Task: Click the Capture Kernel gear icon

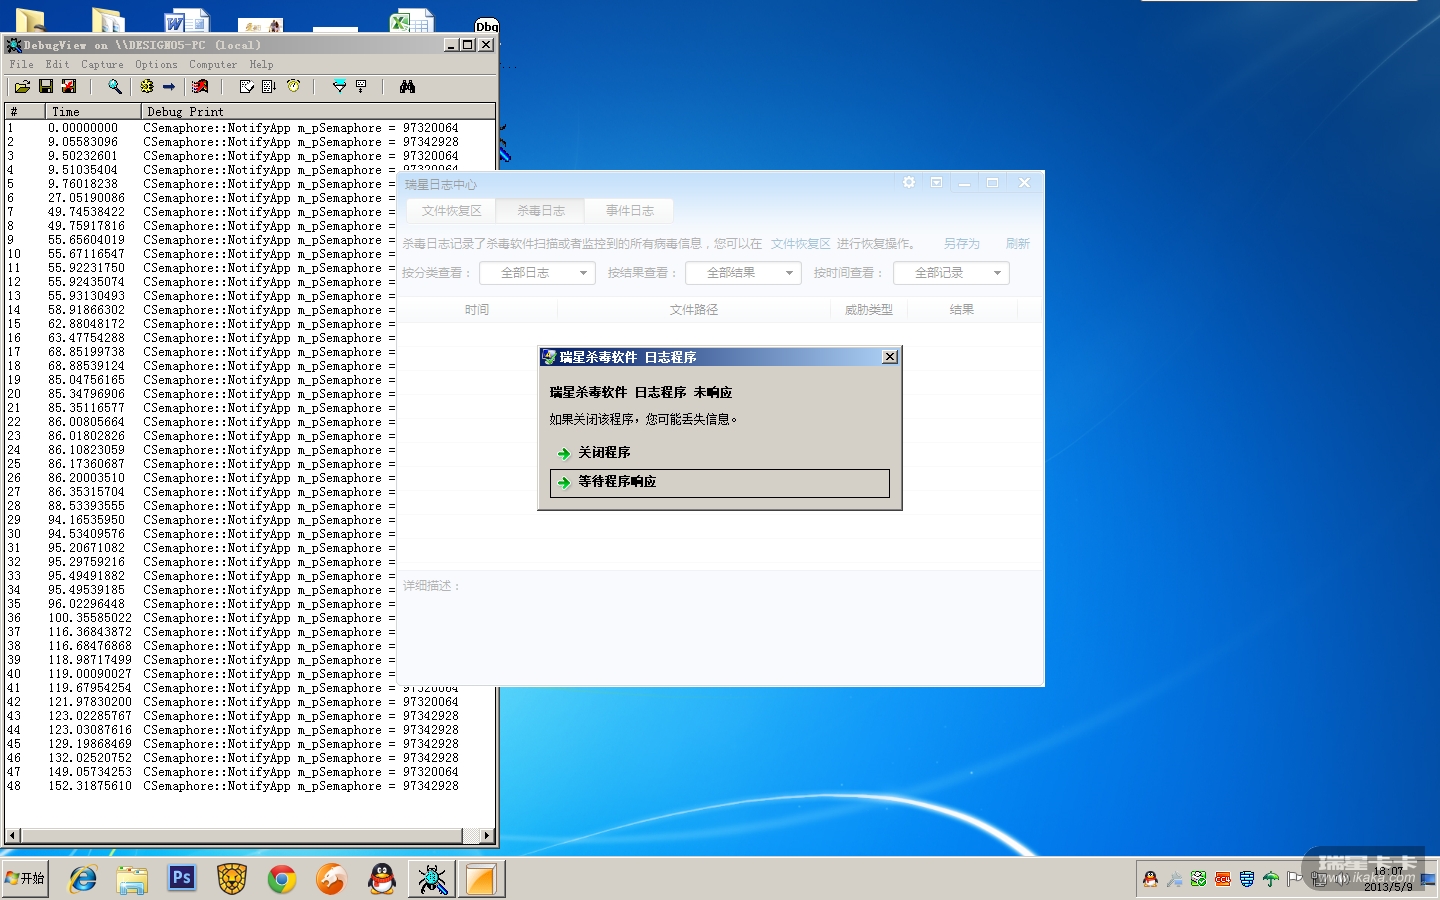Action: [x=147, y=87]
